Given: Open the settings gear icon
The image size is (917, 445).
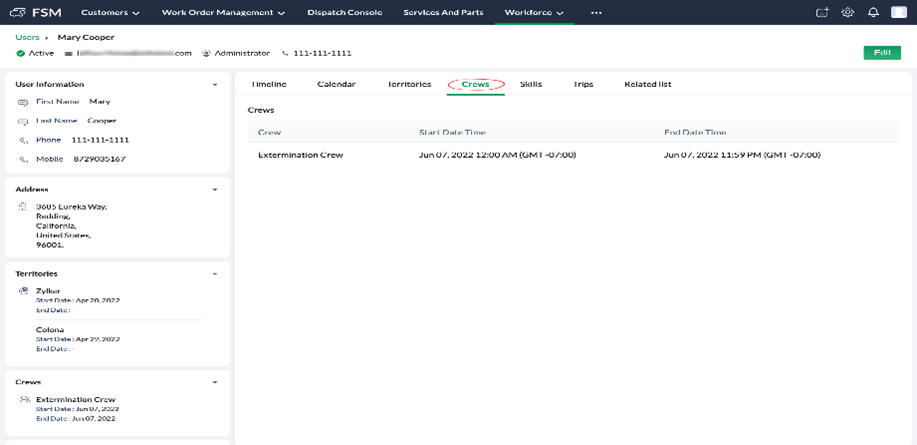Looking at the screenshot, I should (x=848, y=13).
